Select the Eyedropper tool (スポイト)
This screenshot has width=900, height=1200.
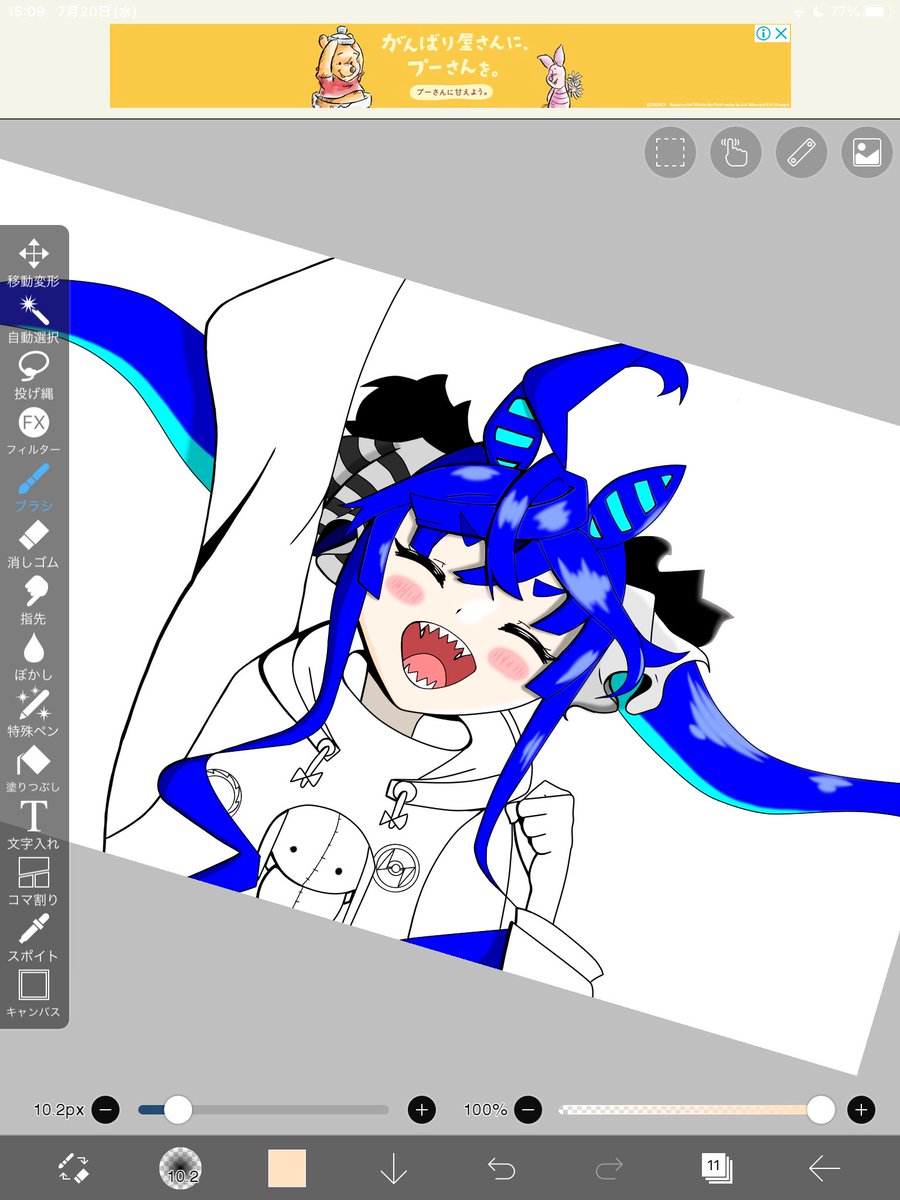point(34,936)
